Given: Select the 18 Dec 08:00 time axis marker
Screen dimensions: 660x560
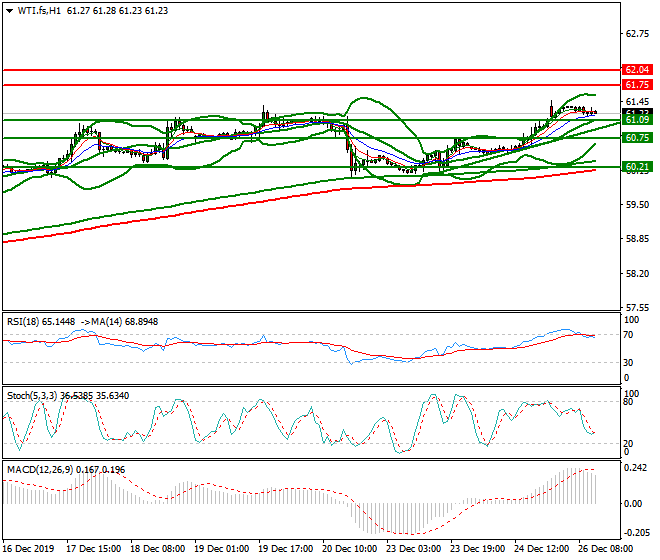Looking at the screenshot, I should point(157,549).
